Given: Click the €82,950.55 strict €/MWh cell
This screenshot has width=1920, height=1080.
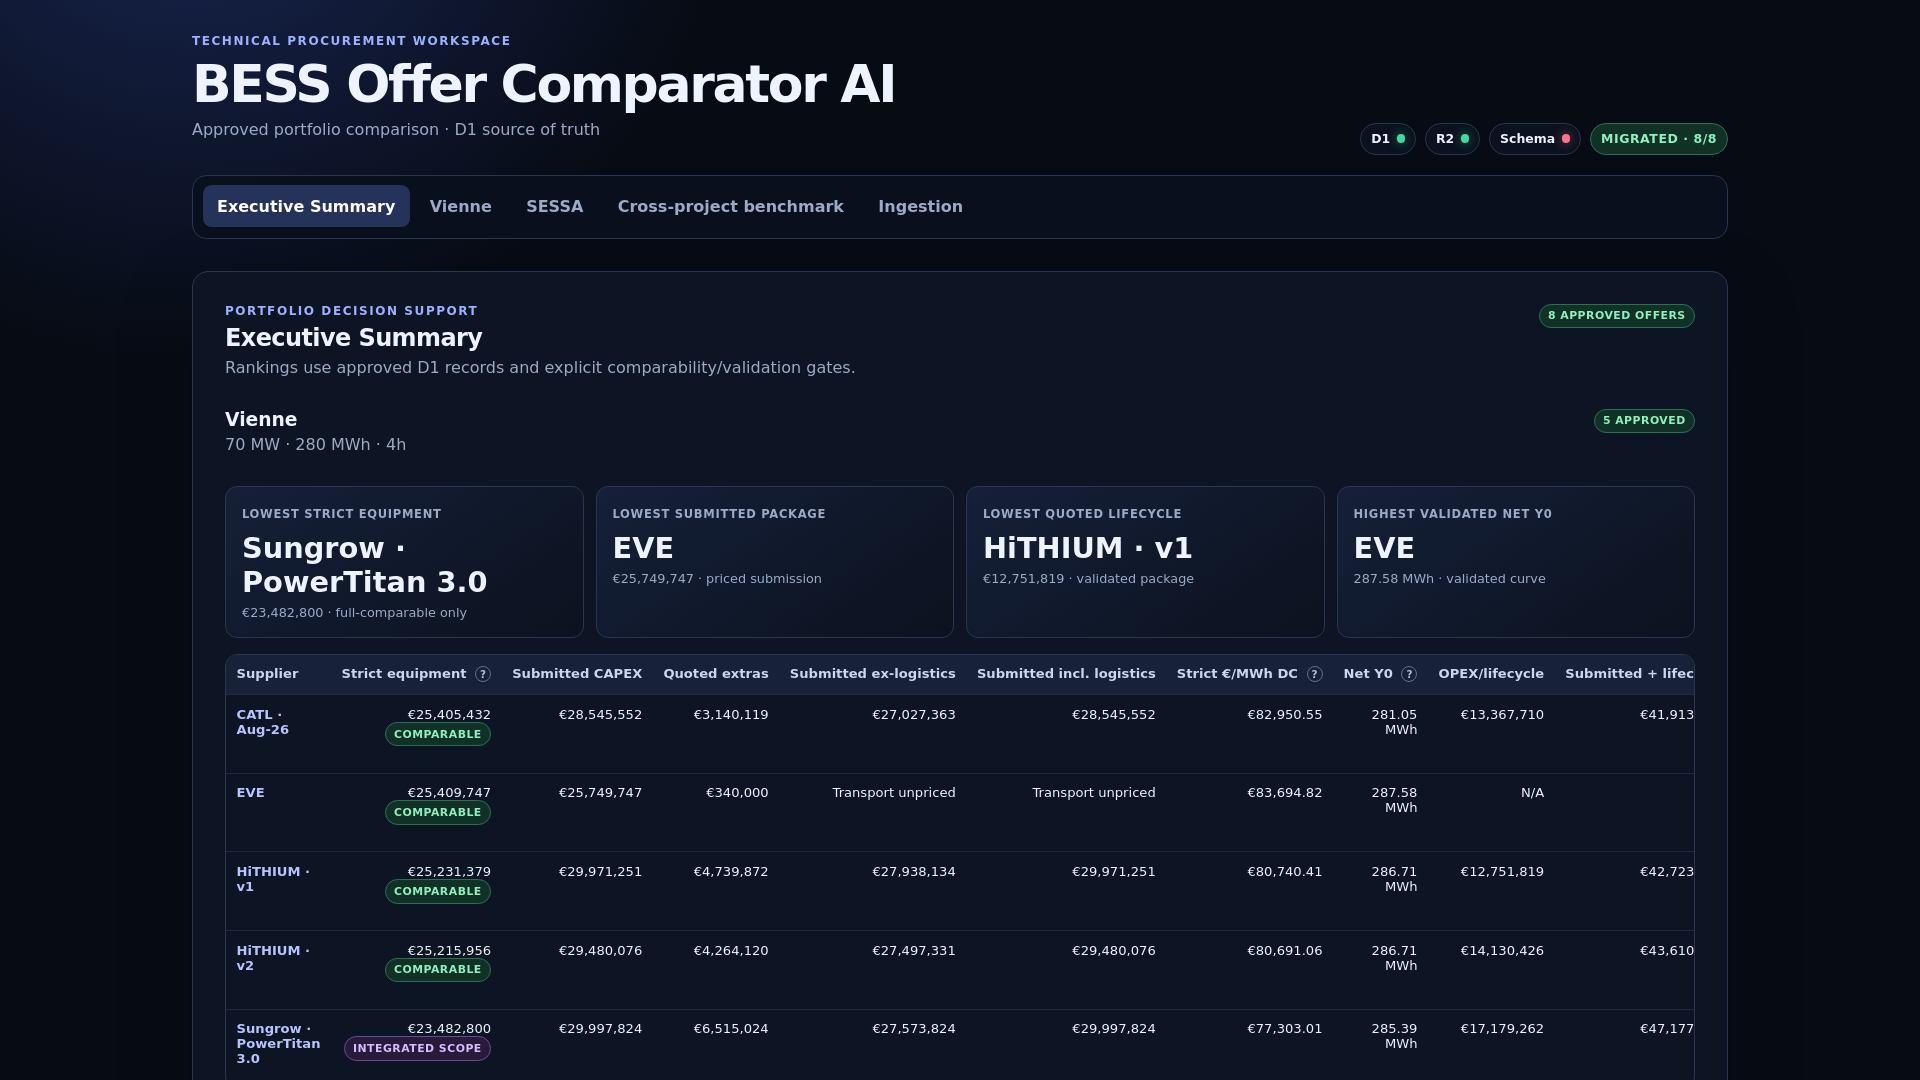Looking at the screenshot, I should (x=1284, y=715).
